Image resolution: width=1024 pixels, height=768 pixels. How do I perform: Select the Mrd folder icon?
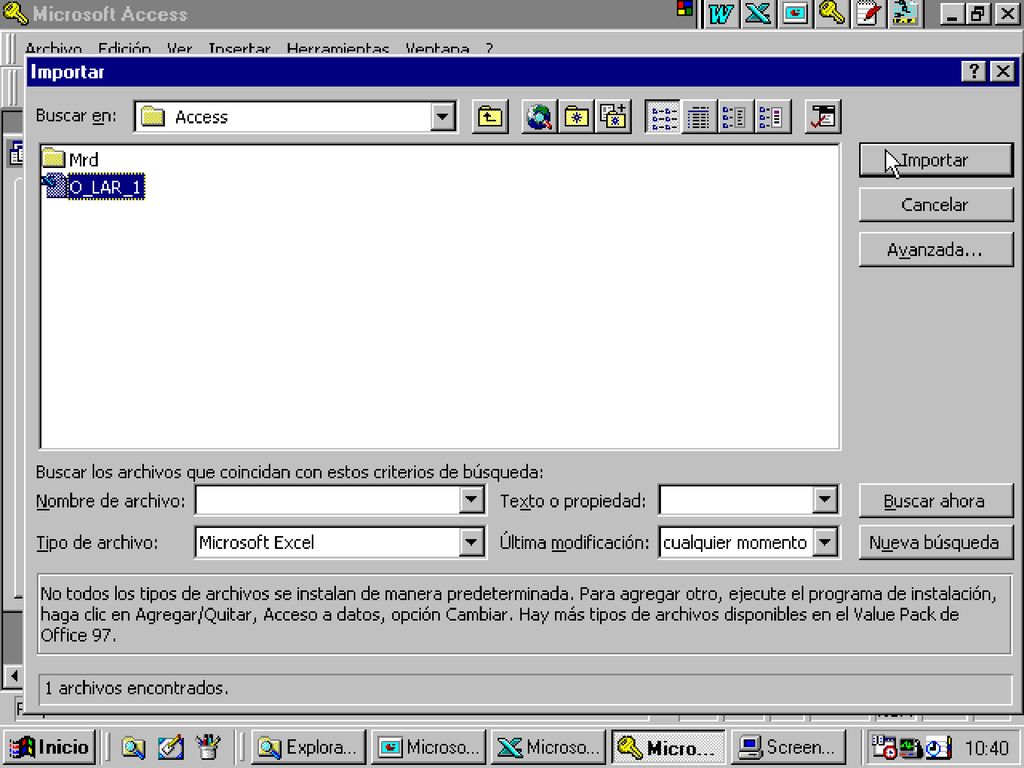coord(54,159)
